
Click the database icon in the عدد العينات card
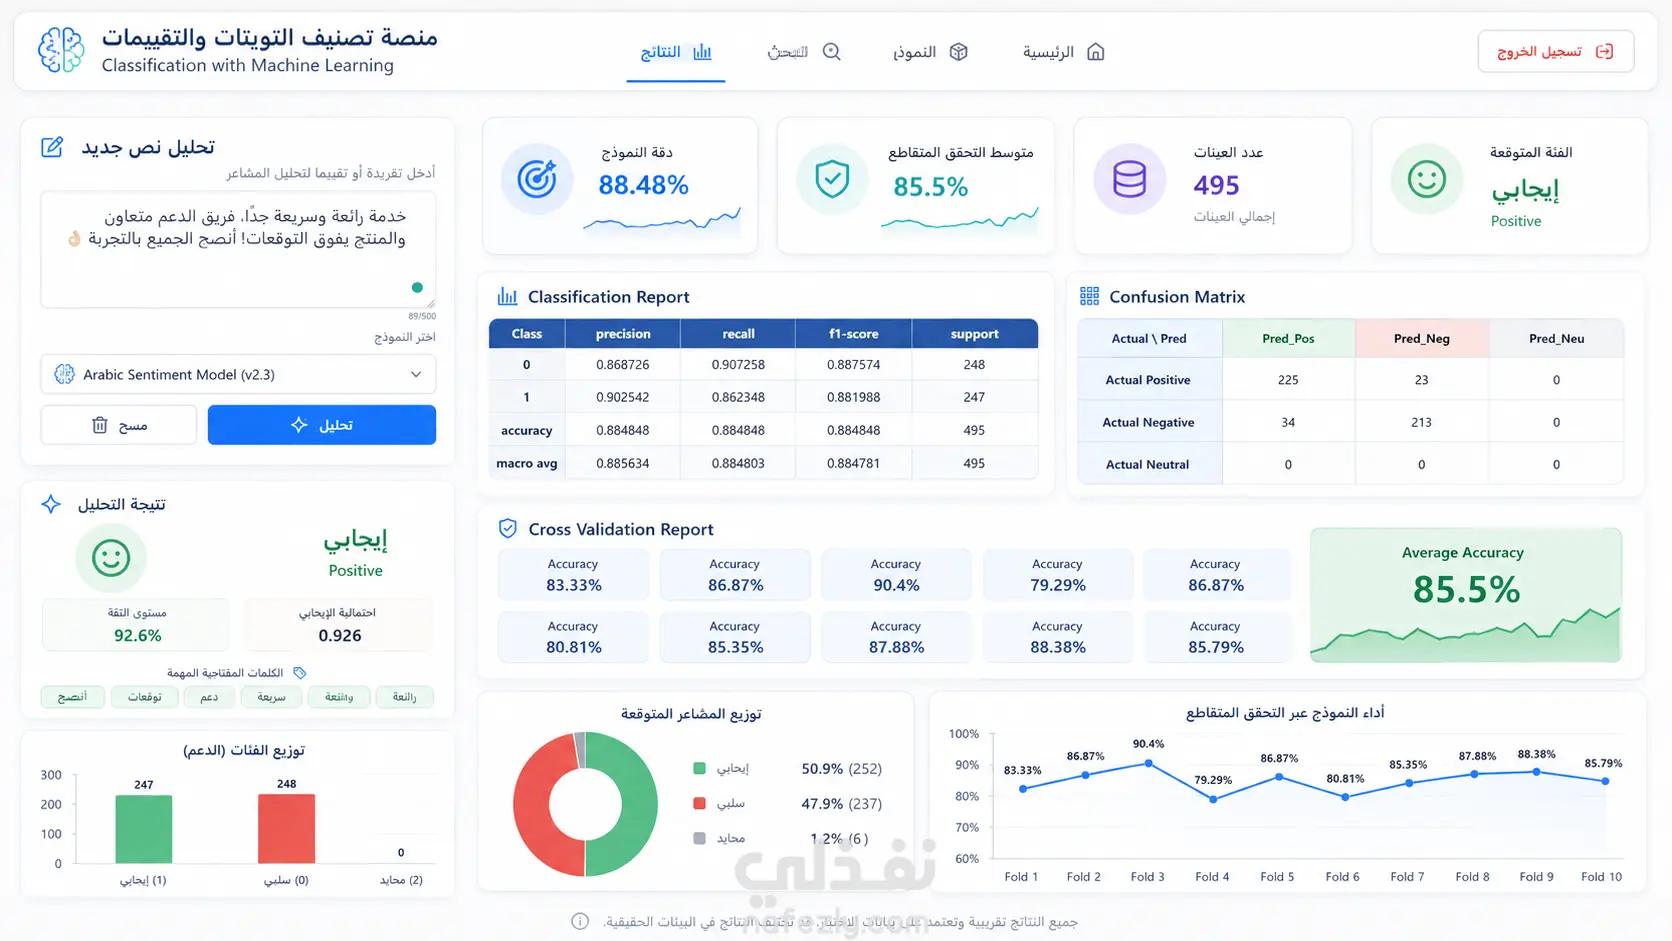click(x=1129, y=180)
